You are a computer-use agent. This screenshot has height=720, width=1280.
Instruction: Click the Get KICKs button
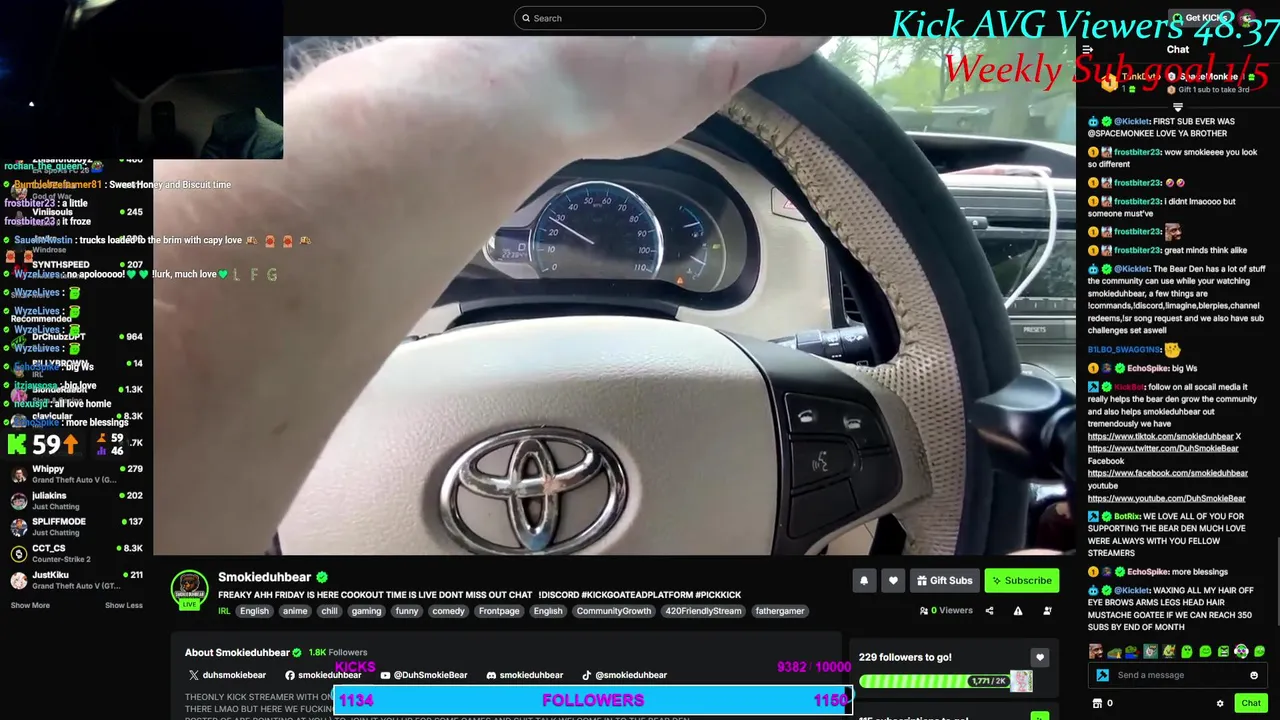pyautogui.click(x=1198, y=18)
